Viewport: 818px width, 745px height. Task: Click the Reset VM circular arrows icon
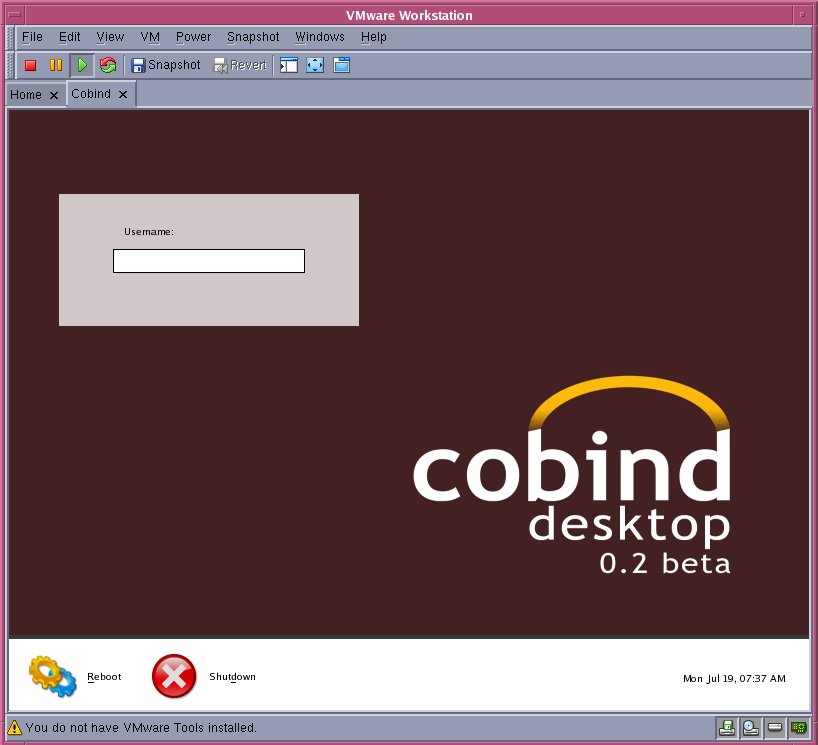107,65
